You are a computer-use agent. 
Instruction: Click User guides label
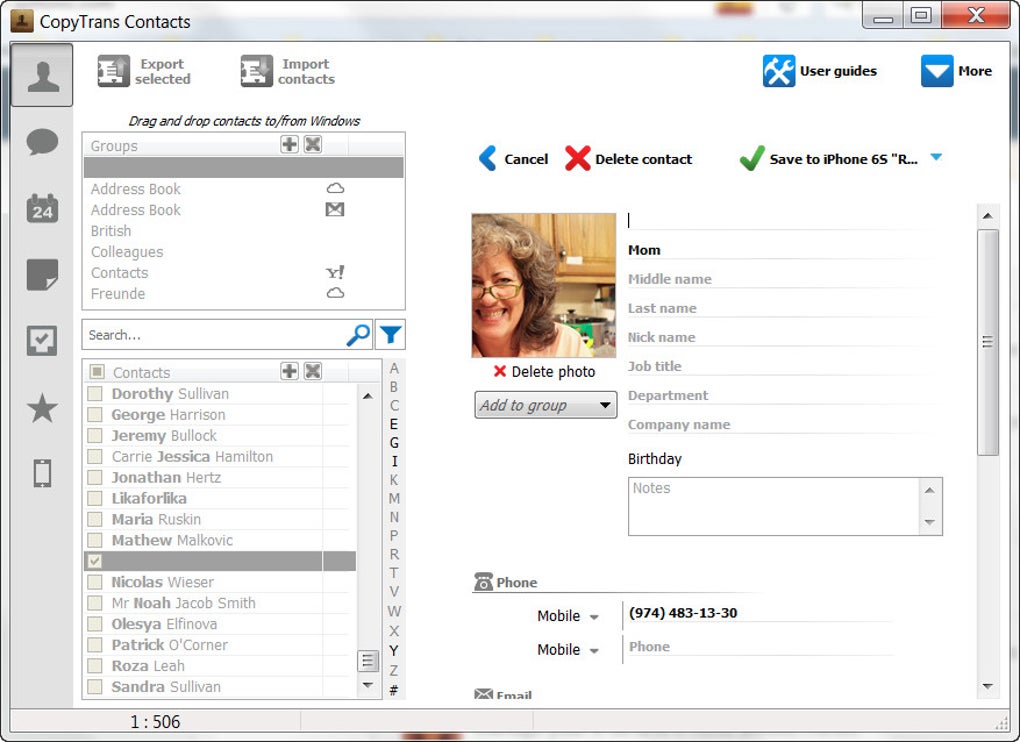(x=838, y=71)
